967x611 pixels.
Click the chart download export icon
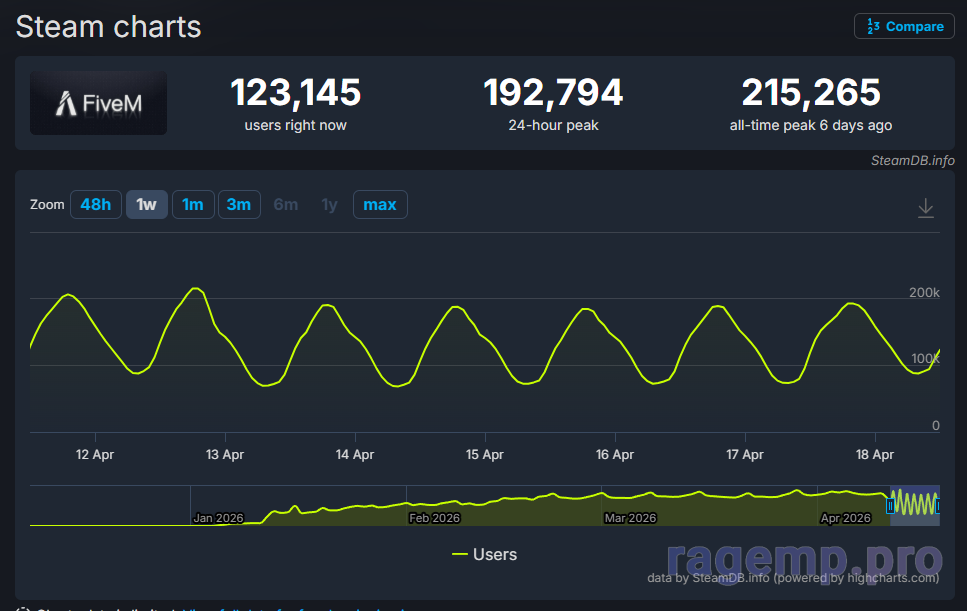tap(925, 206)
